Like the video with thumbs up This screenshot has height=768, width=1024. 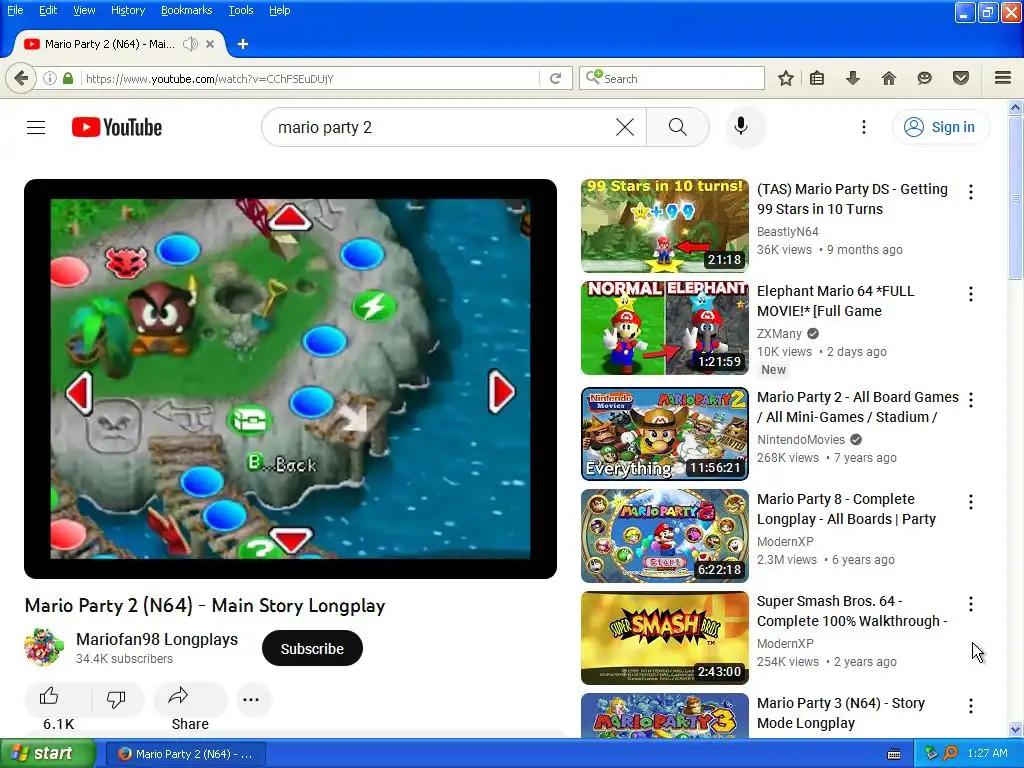(x=50, y=697)
